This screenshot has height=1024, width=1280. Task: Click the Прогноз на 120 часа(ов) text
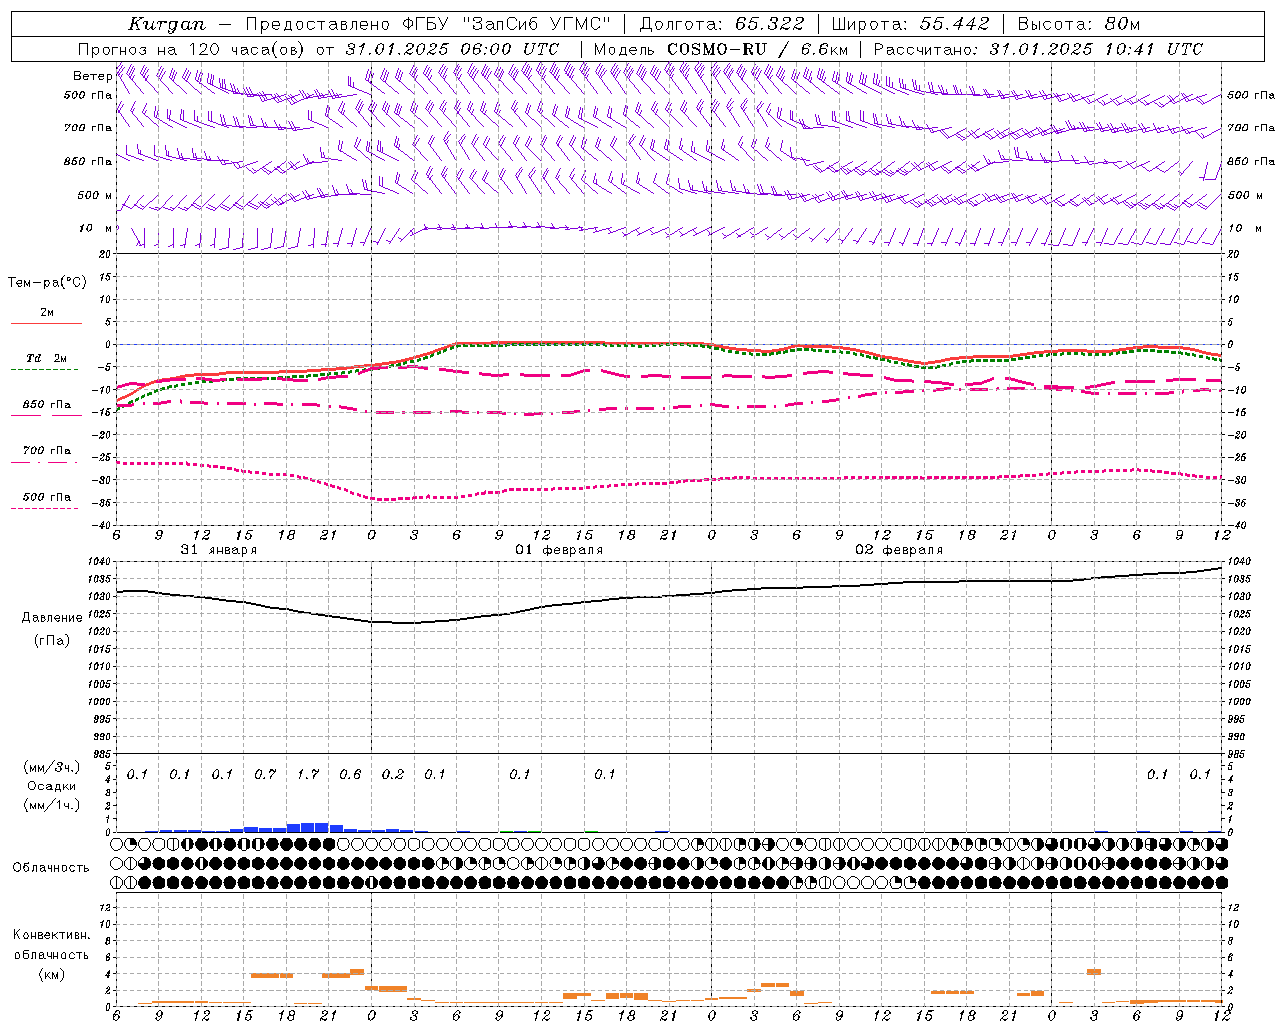[192, 49]
